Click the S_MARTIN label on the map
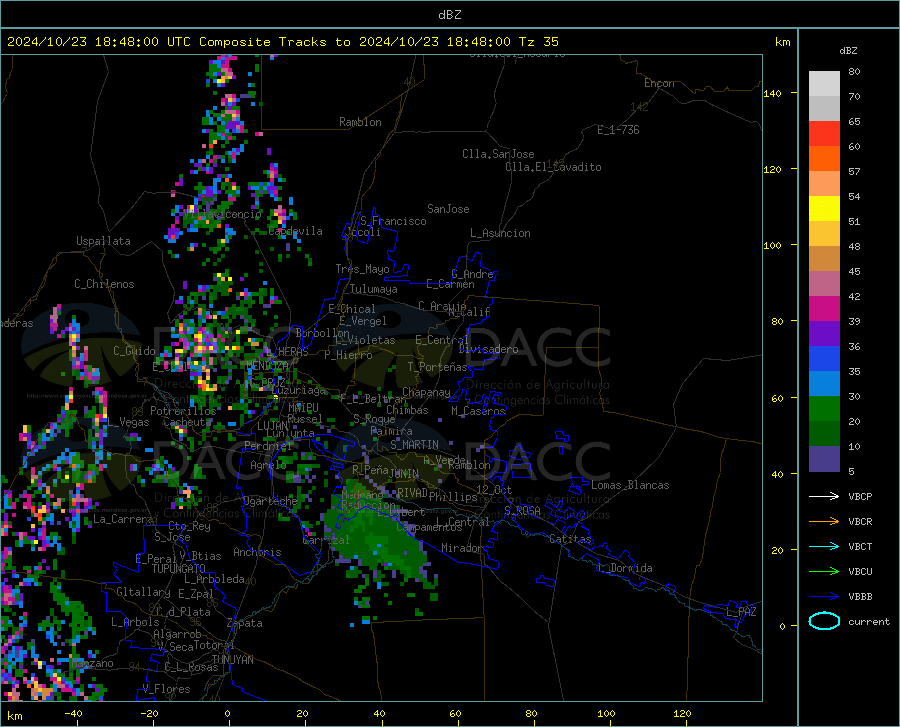 coord(414,445)
